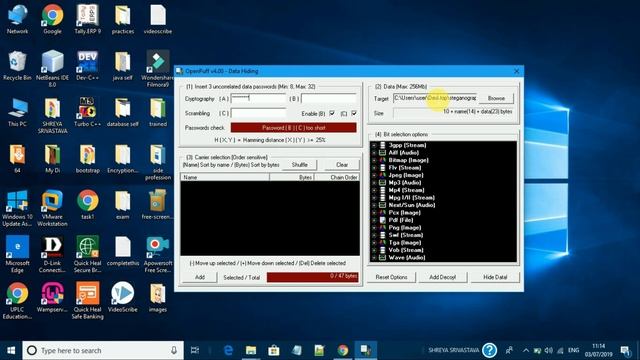640x360 pixels.
Task: Launch D-Link Connection shortcut
Action: pyautogui.click(x=52, y=254)
